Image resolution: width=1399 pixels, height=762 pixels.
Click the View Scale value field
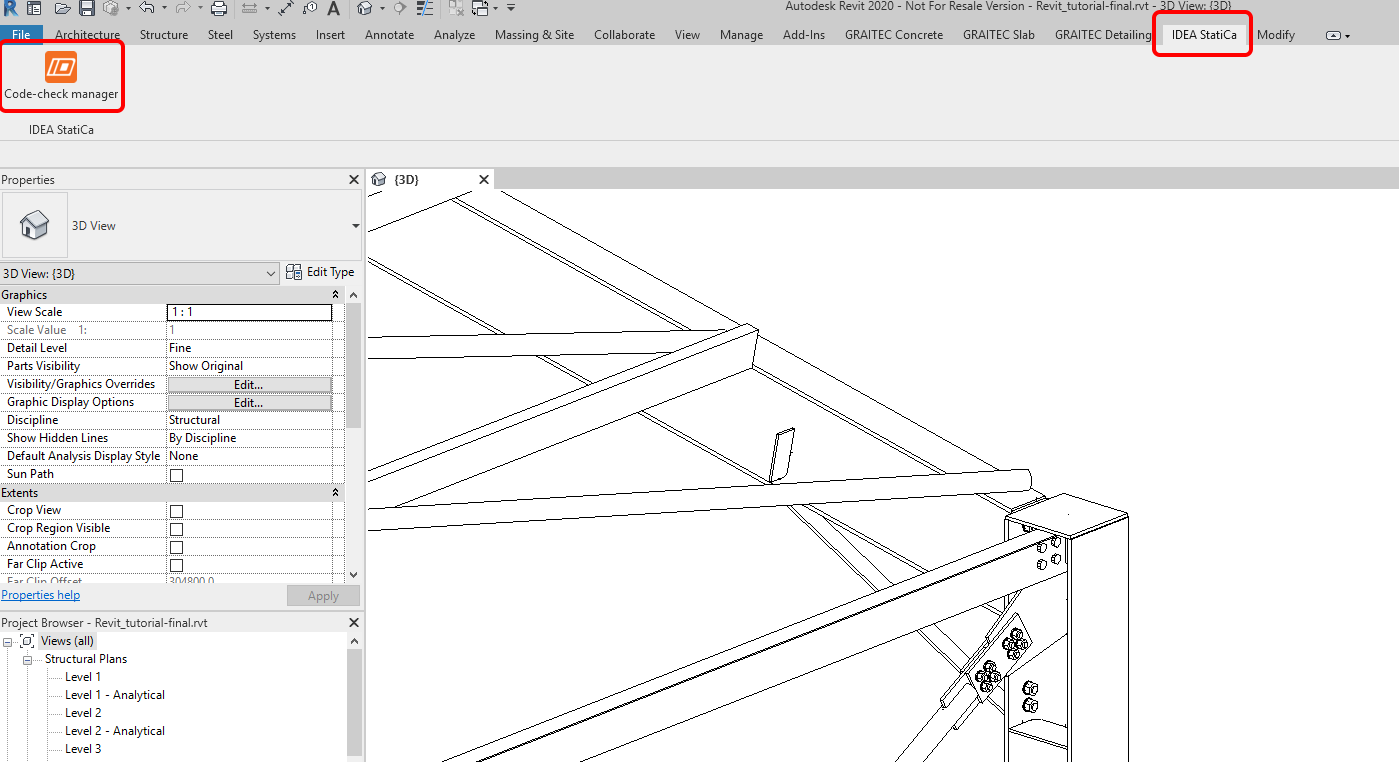(x=249, y=312)
